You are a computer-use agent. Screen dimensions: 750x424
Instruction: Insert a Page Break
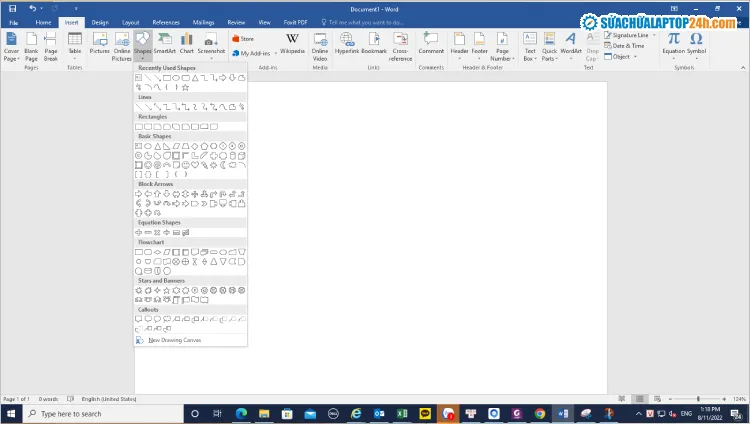51,46
